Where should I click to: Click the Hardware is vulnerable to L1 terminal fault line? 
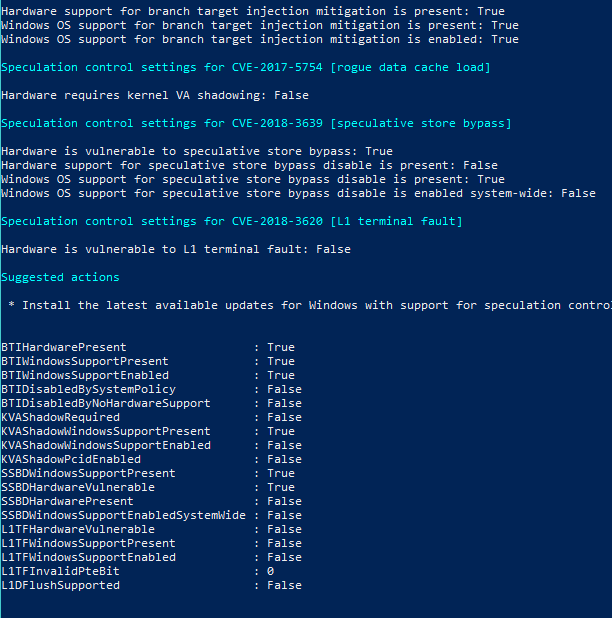click(x=176, y=249)
